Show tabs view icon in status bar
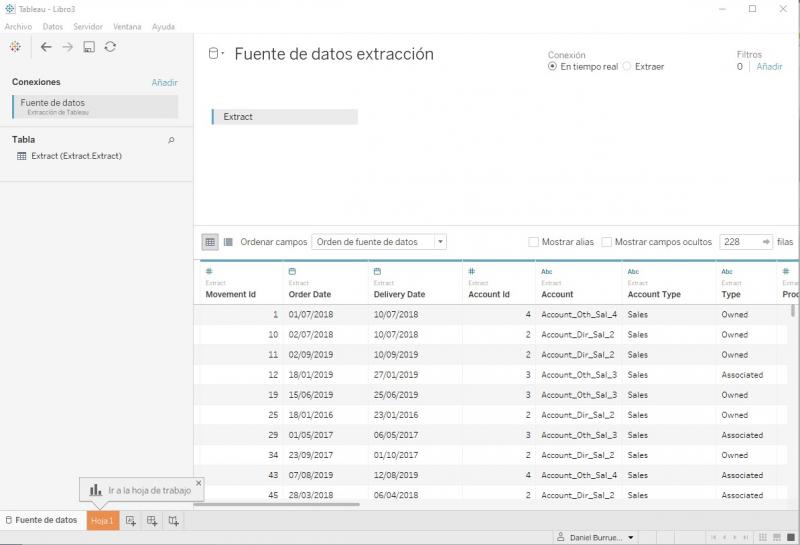Screen dimensions: 800x545 791,537
